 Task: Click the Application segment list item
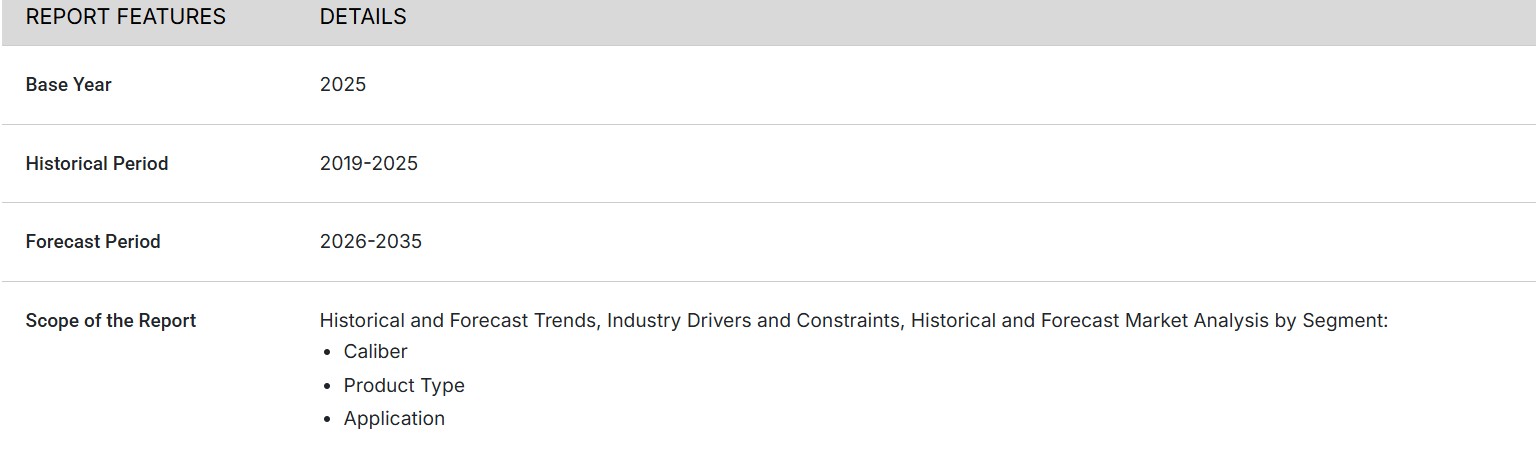click(394, 419)
